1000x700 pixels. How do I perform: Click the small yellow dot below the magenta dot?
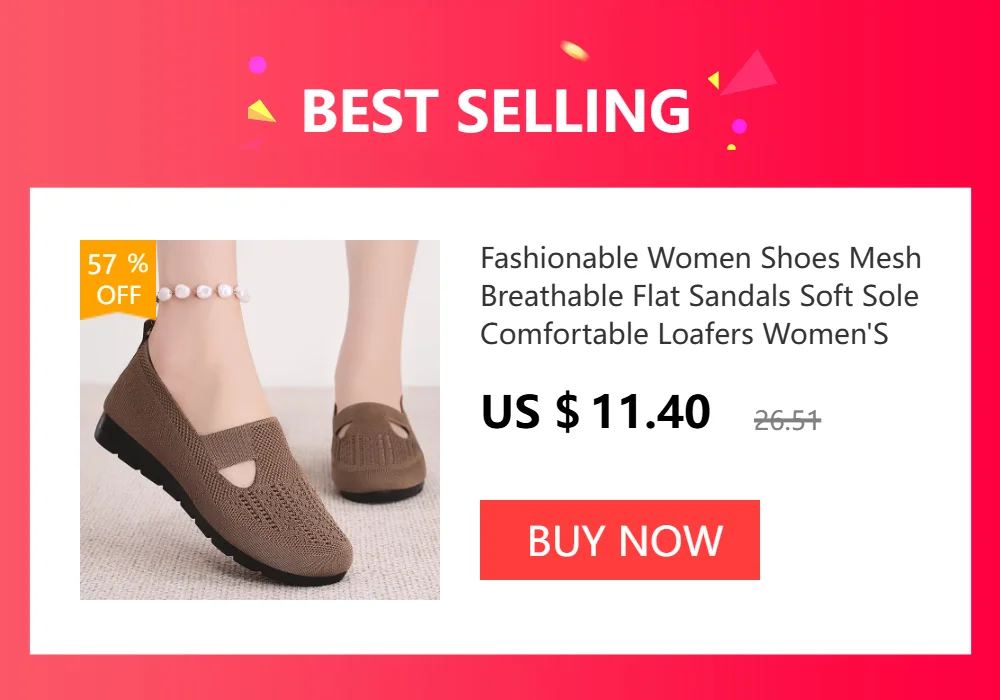pyautogui.click(x=732, y=147)
